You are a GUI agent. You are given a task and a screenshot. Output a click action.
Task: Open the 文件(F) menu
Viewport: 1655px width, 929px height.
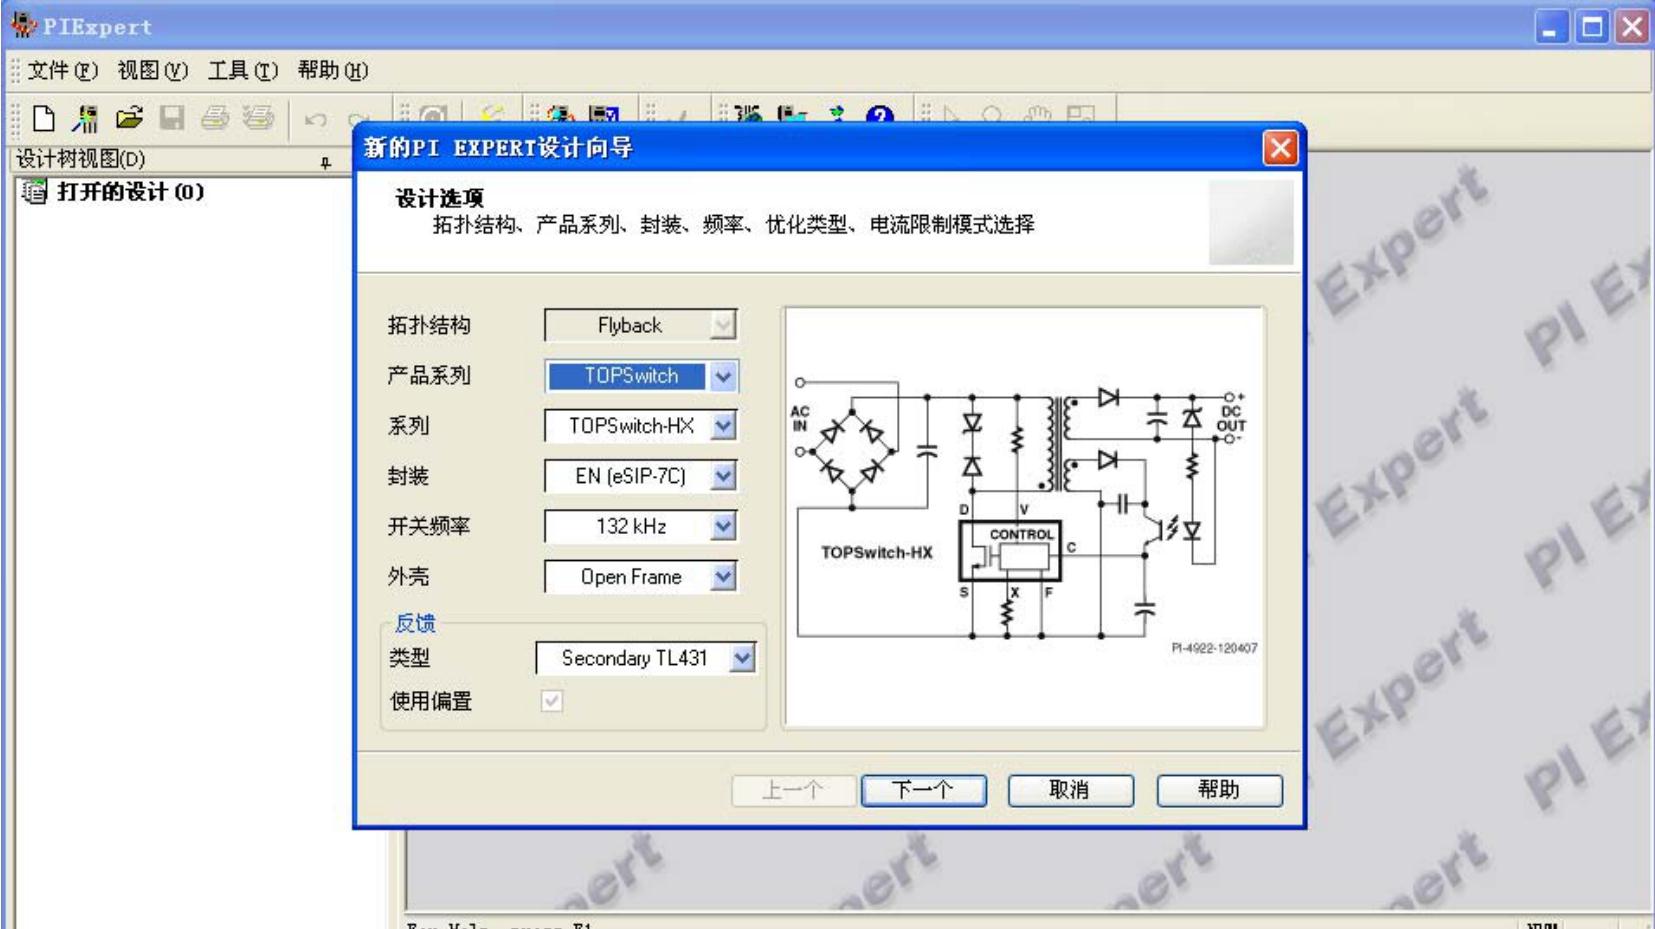click(x=62, y=71)
